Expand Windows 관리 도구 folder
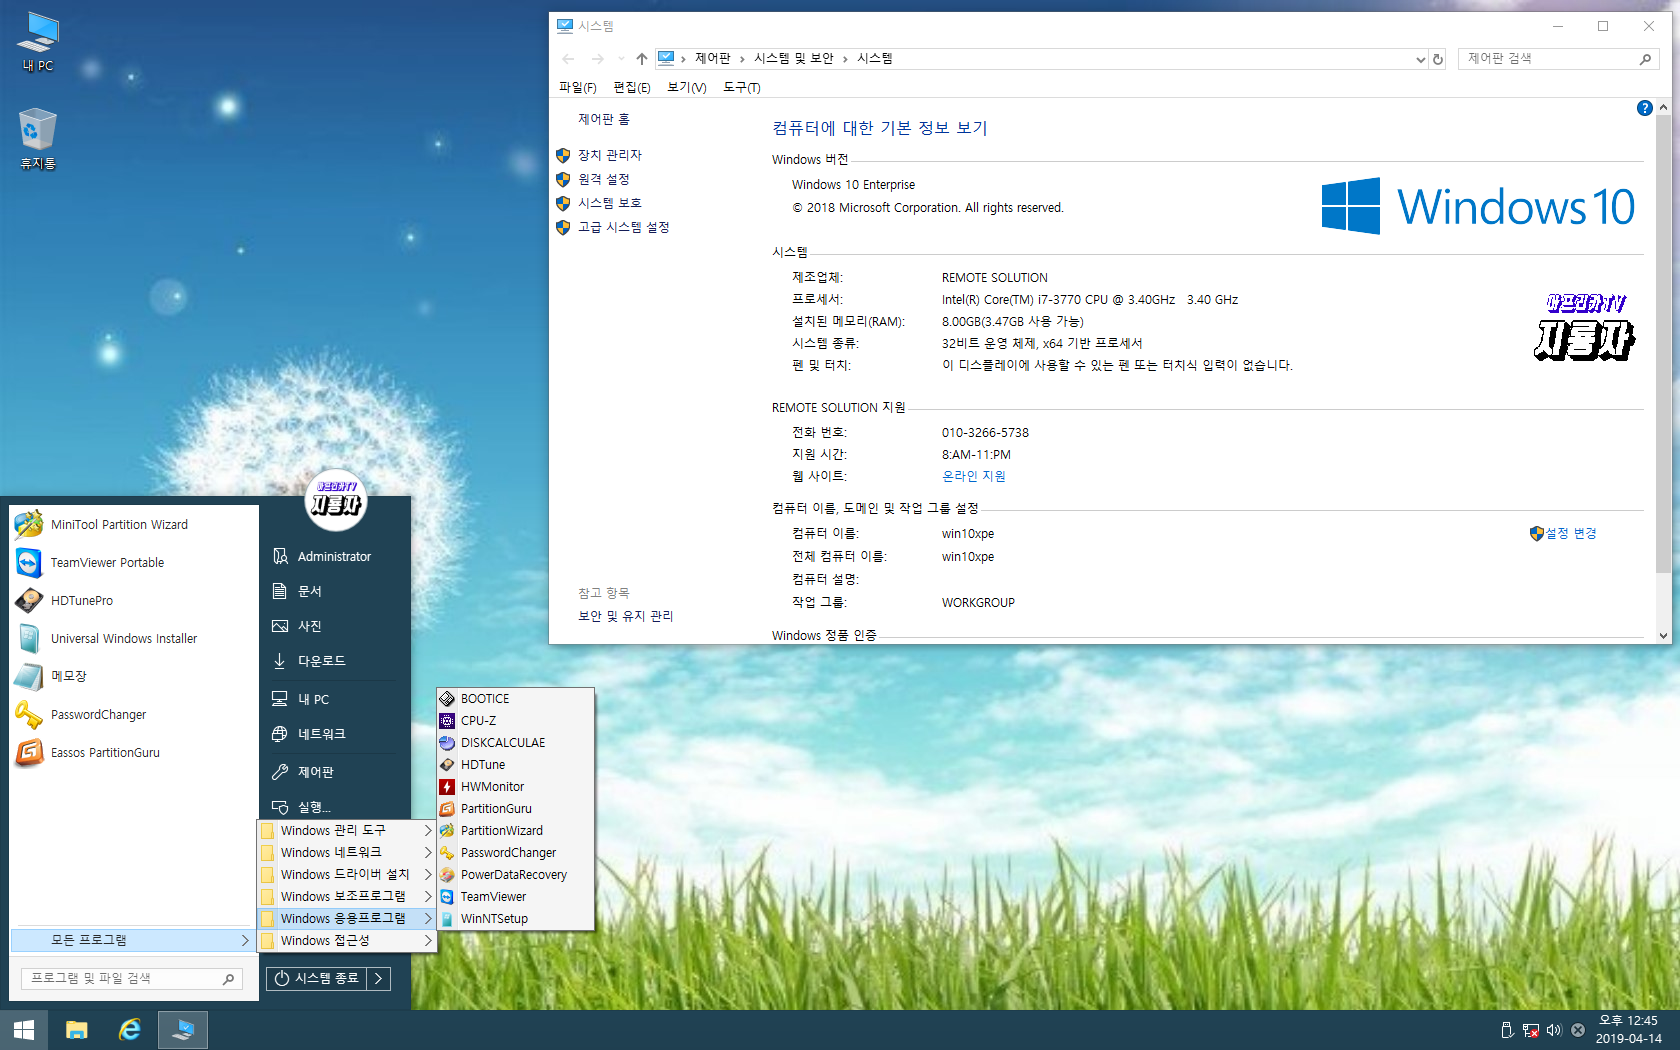Image resolution: width=1680 pixels, height=1050 pixels. click(347, 830)
